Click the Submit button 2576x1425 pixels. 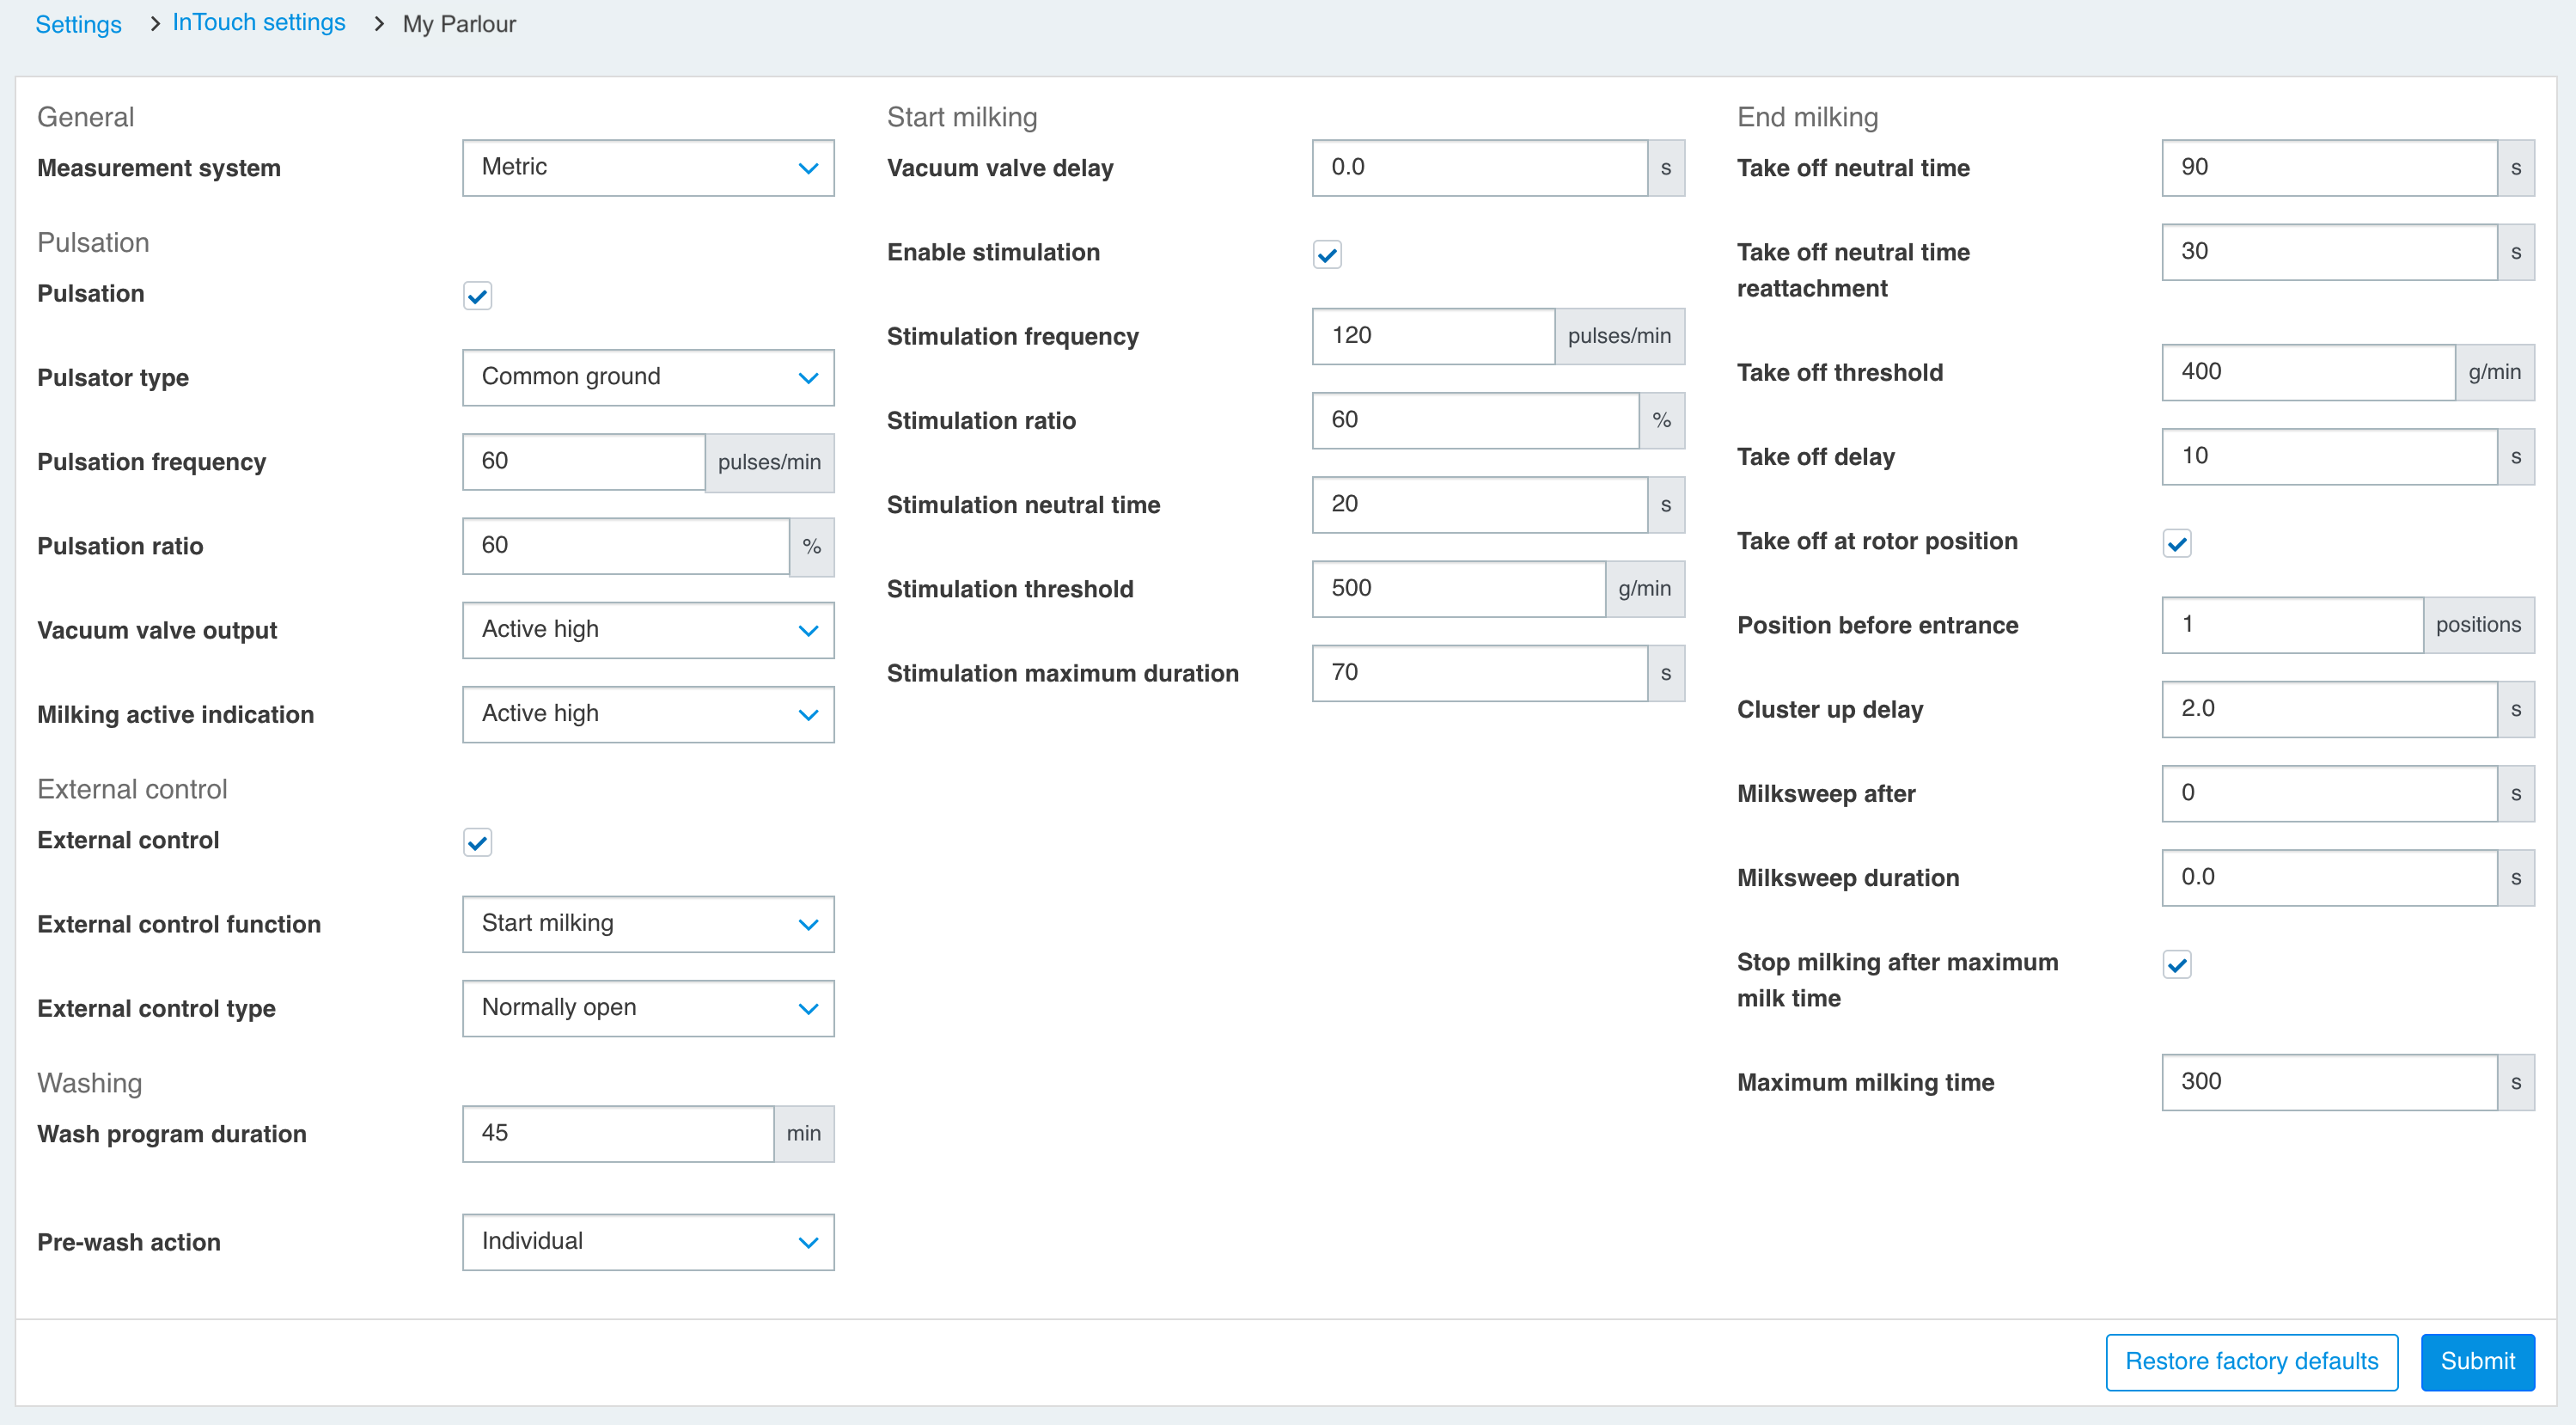[x=2477, y=1362]
